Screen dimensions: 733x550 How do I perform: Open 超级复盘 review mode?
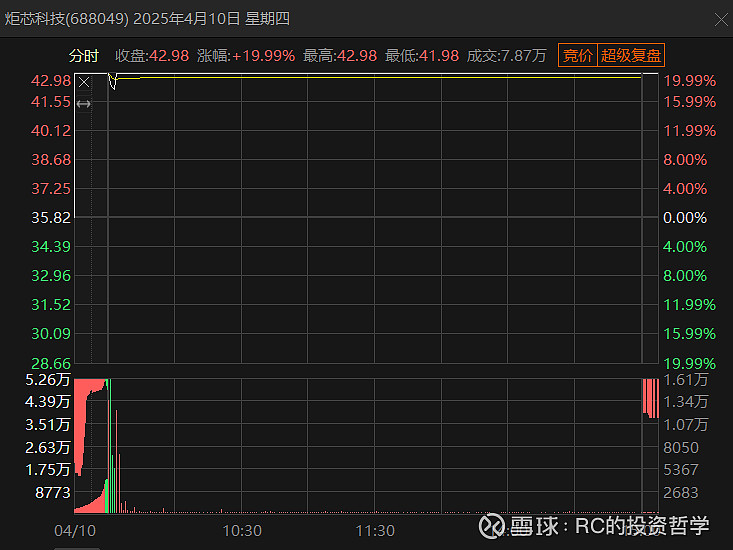click(x=631, y=56)
